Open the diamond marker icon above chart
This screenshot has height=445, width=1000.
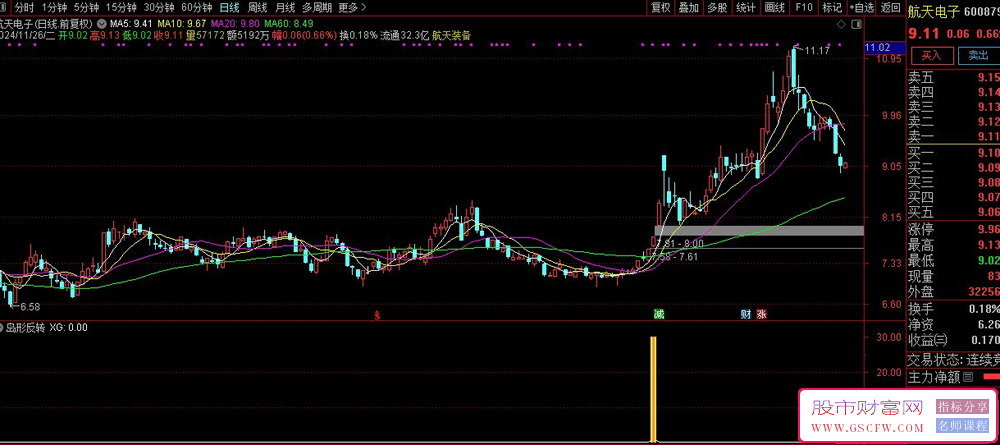click(x=841, y=24)
